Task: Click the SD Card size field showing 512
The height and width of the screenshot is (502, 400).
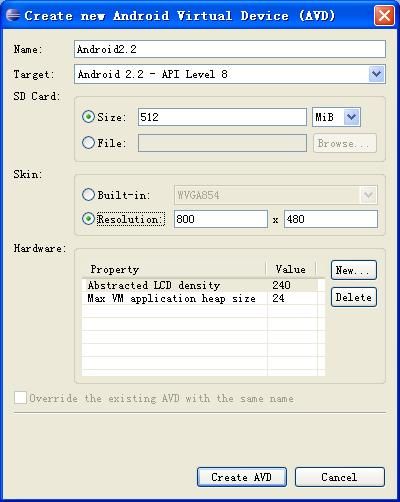Action: [x=222, y=117]
